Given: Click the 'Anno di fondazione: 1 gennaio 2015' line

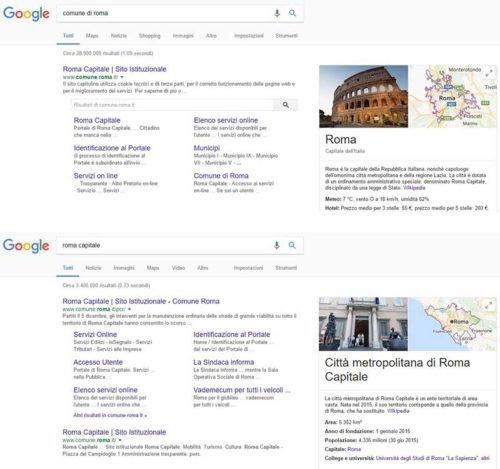Looking at the screenshot, I should pyautogui.click(x=367, y=431).
